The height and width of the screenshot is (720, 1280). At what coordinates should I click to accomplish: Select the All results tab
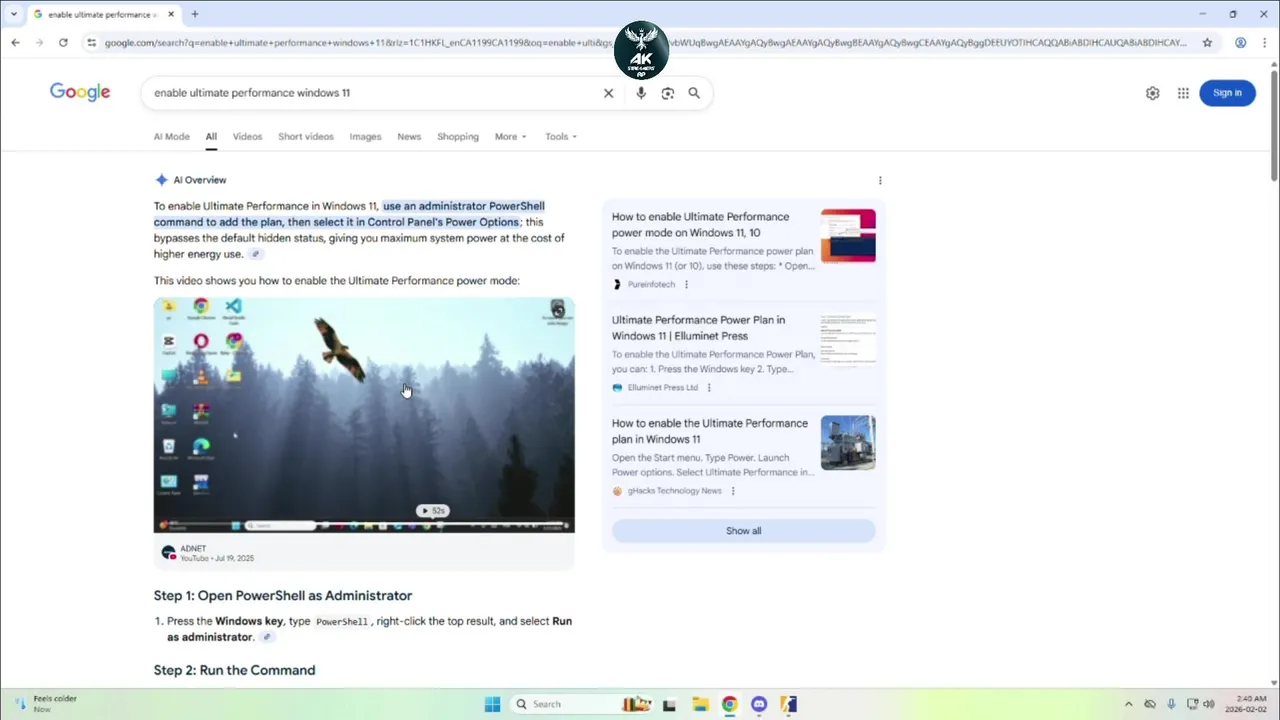(211, 137)
